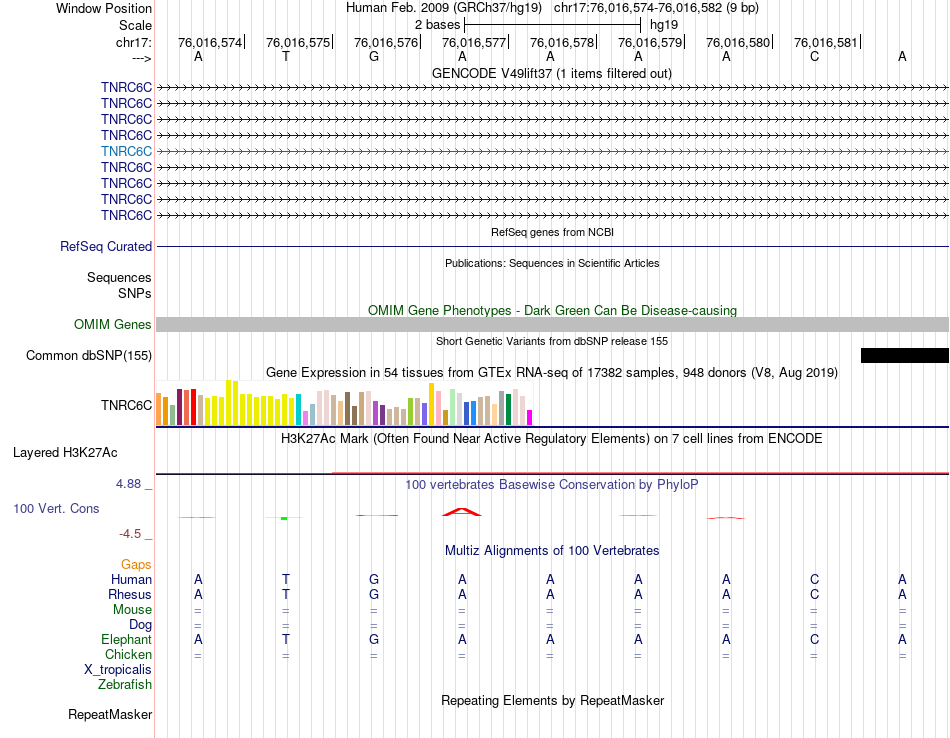
Task: Open 100 vertebrates Basewise Conservation by PhyloP title
Action: tap(551, 484)
